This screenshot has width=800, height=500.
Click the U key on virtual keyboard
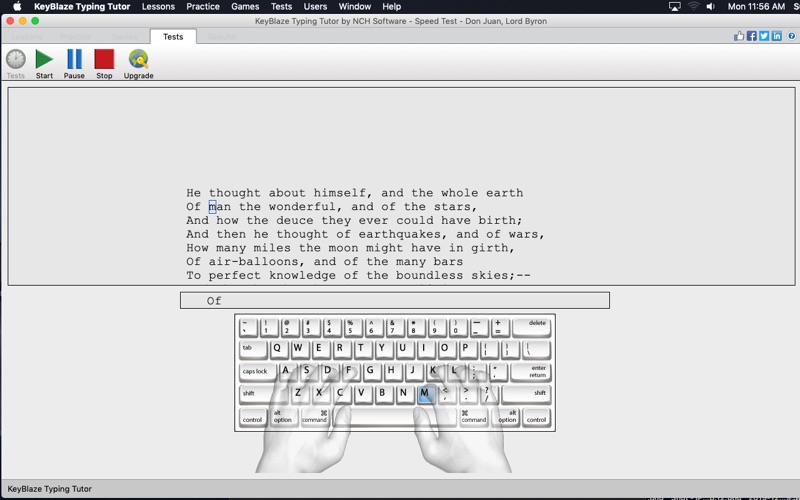(403, 348)
